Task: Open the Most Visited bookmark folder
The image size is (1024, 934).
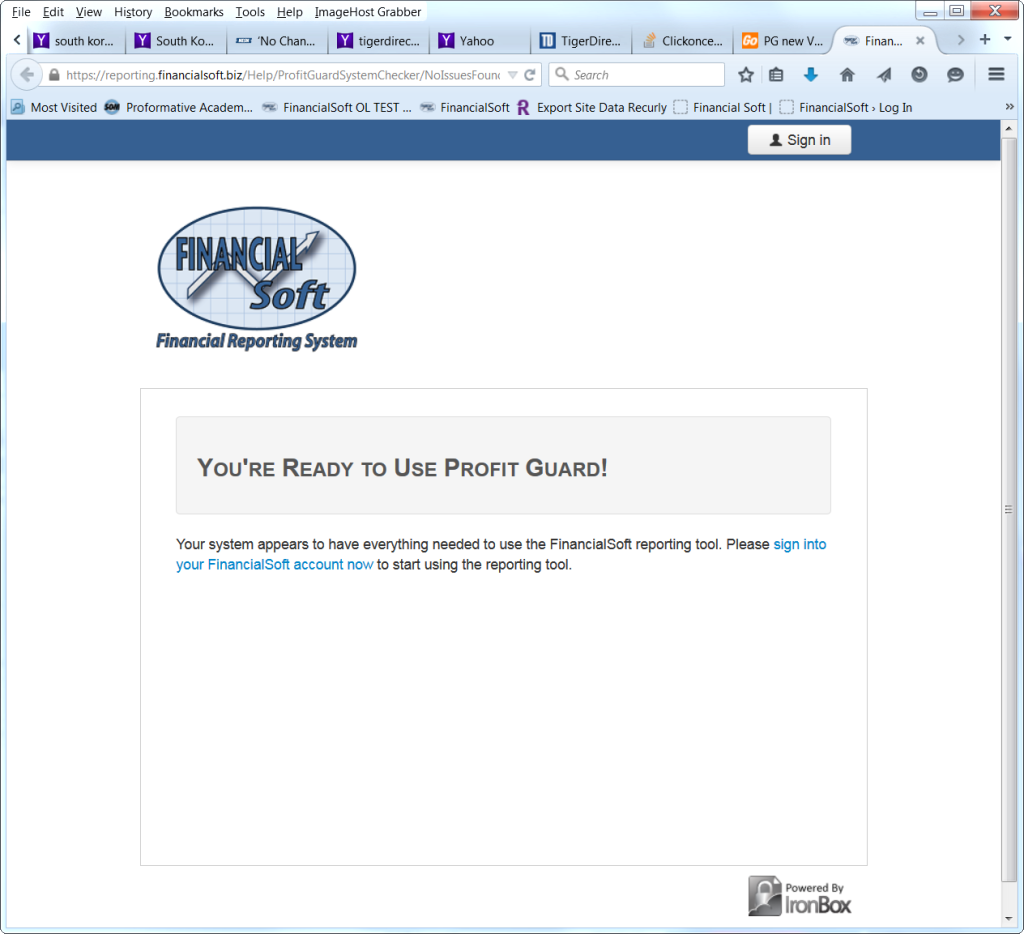Action: [x=54, y=107]
